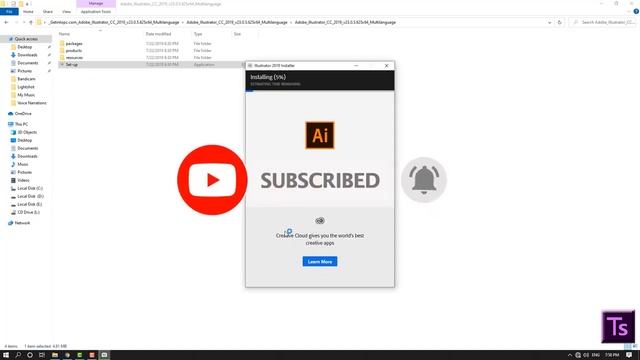Switch to the Home ribbon tab
This screenshot has width=640, height=360.
click(x=28, y=11)
